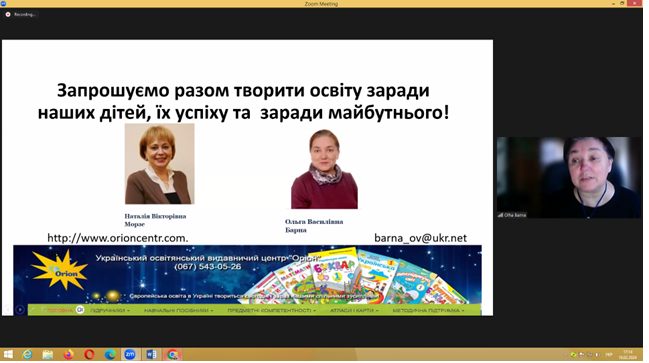Select the Olha Barna video thumbnail

click(569, 178)
